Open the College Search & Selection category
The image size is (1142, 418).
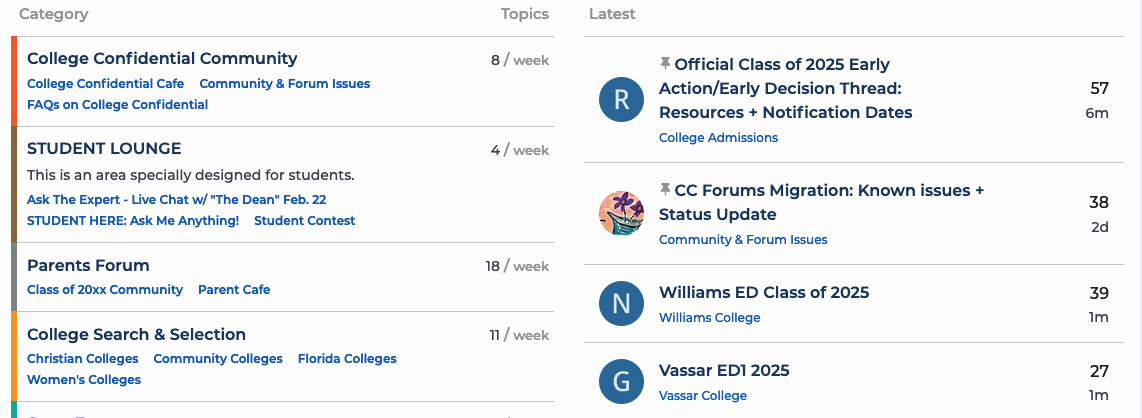pyautogui.click(x=136, y=335)
